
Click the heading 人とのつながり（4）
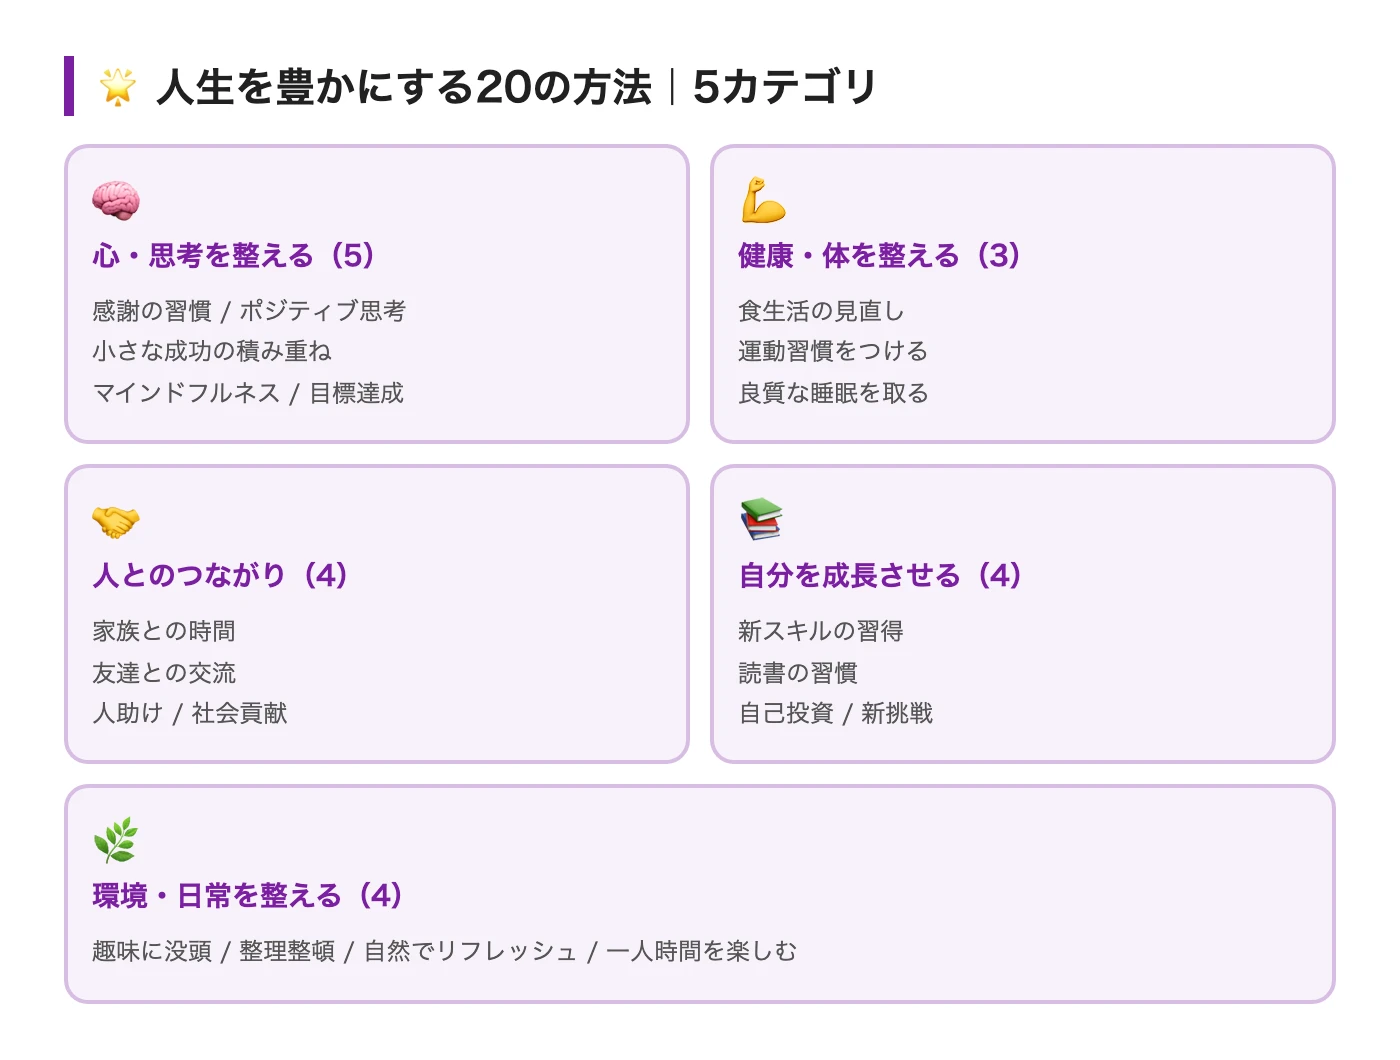pos(220,576)
